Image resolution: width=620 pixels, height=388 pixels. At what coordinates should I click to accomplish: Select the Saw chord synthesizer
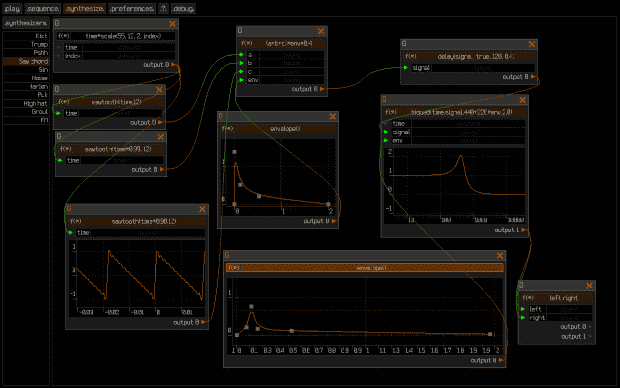(x=26, y=61)
